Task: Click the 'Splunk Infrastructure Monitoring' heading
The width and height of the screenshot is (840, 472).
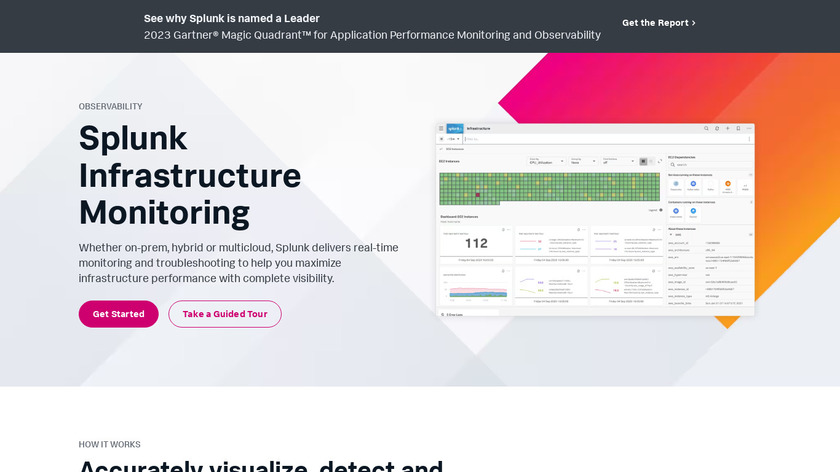Action: click(190, 175)
